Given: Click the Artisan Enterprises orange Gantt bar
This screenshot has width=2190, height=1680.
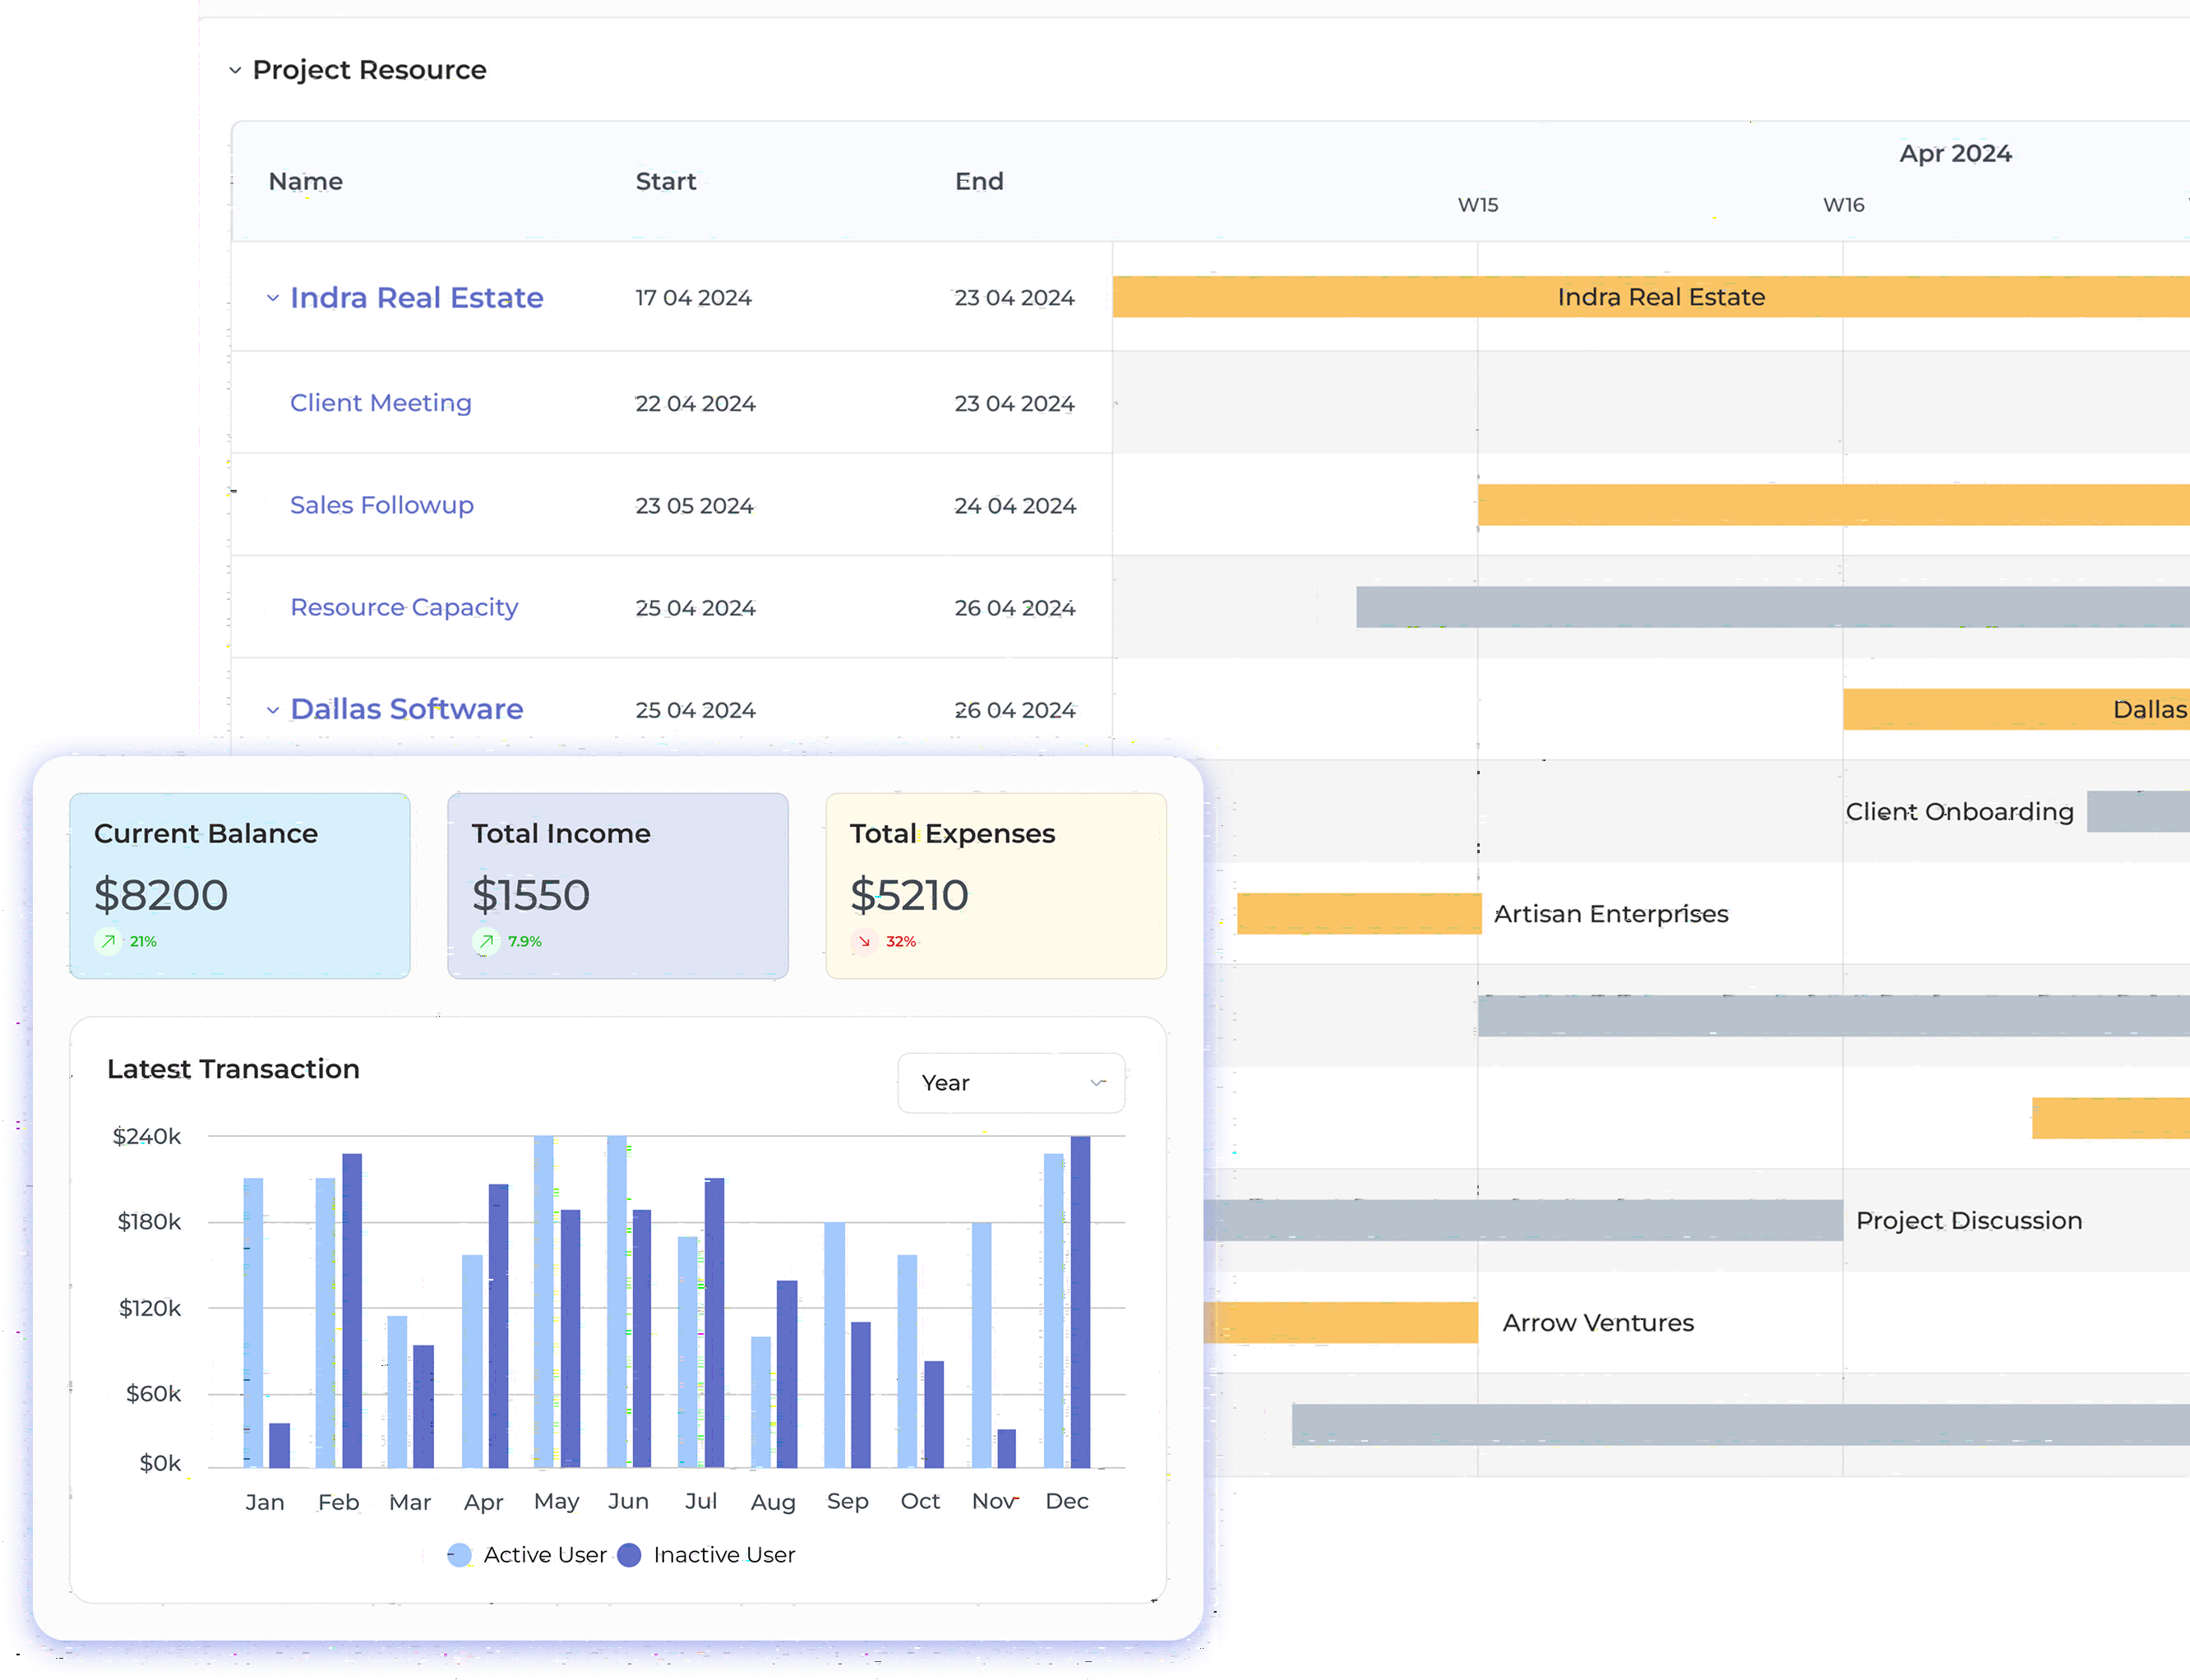Looking at the screenshot, I should 1358,914.
